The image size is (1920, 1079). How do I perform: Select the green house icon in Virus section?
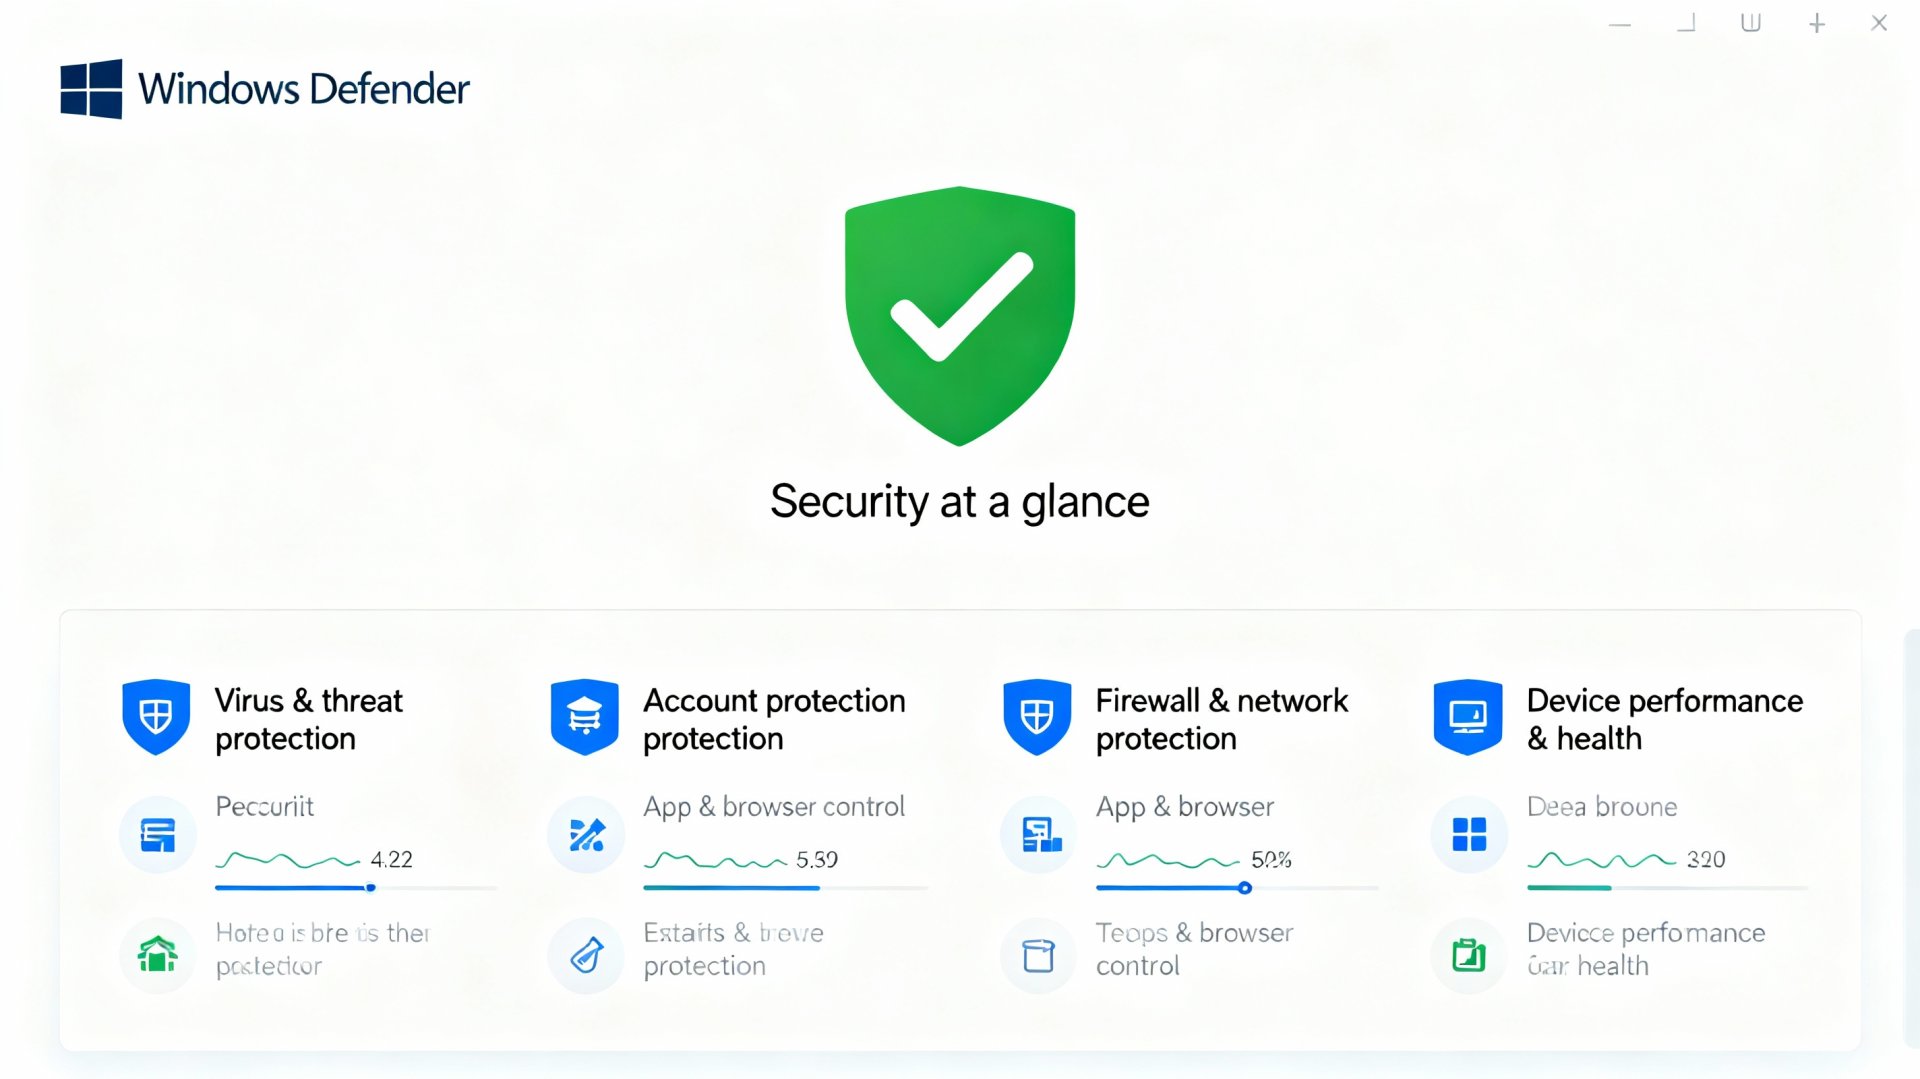[156, 955]
